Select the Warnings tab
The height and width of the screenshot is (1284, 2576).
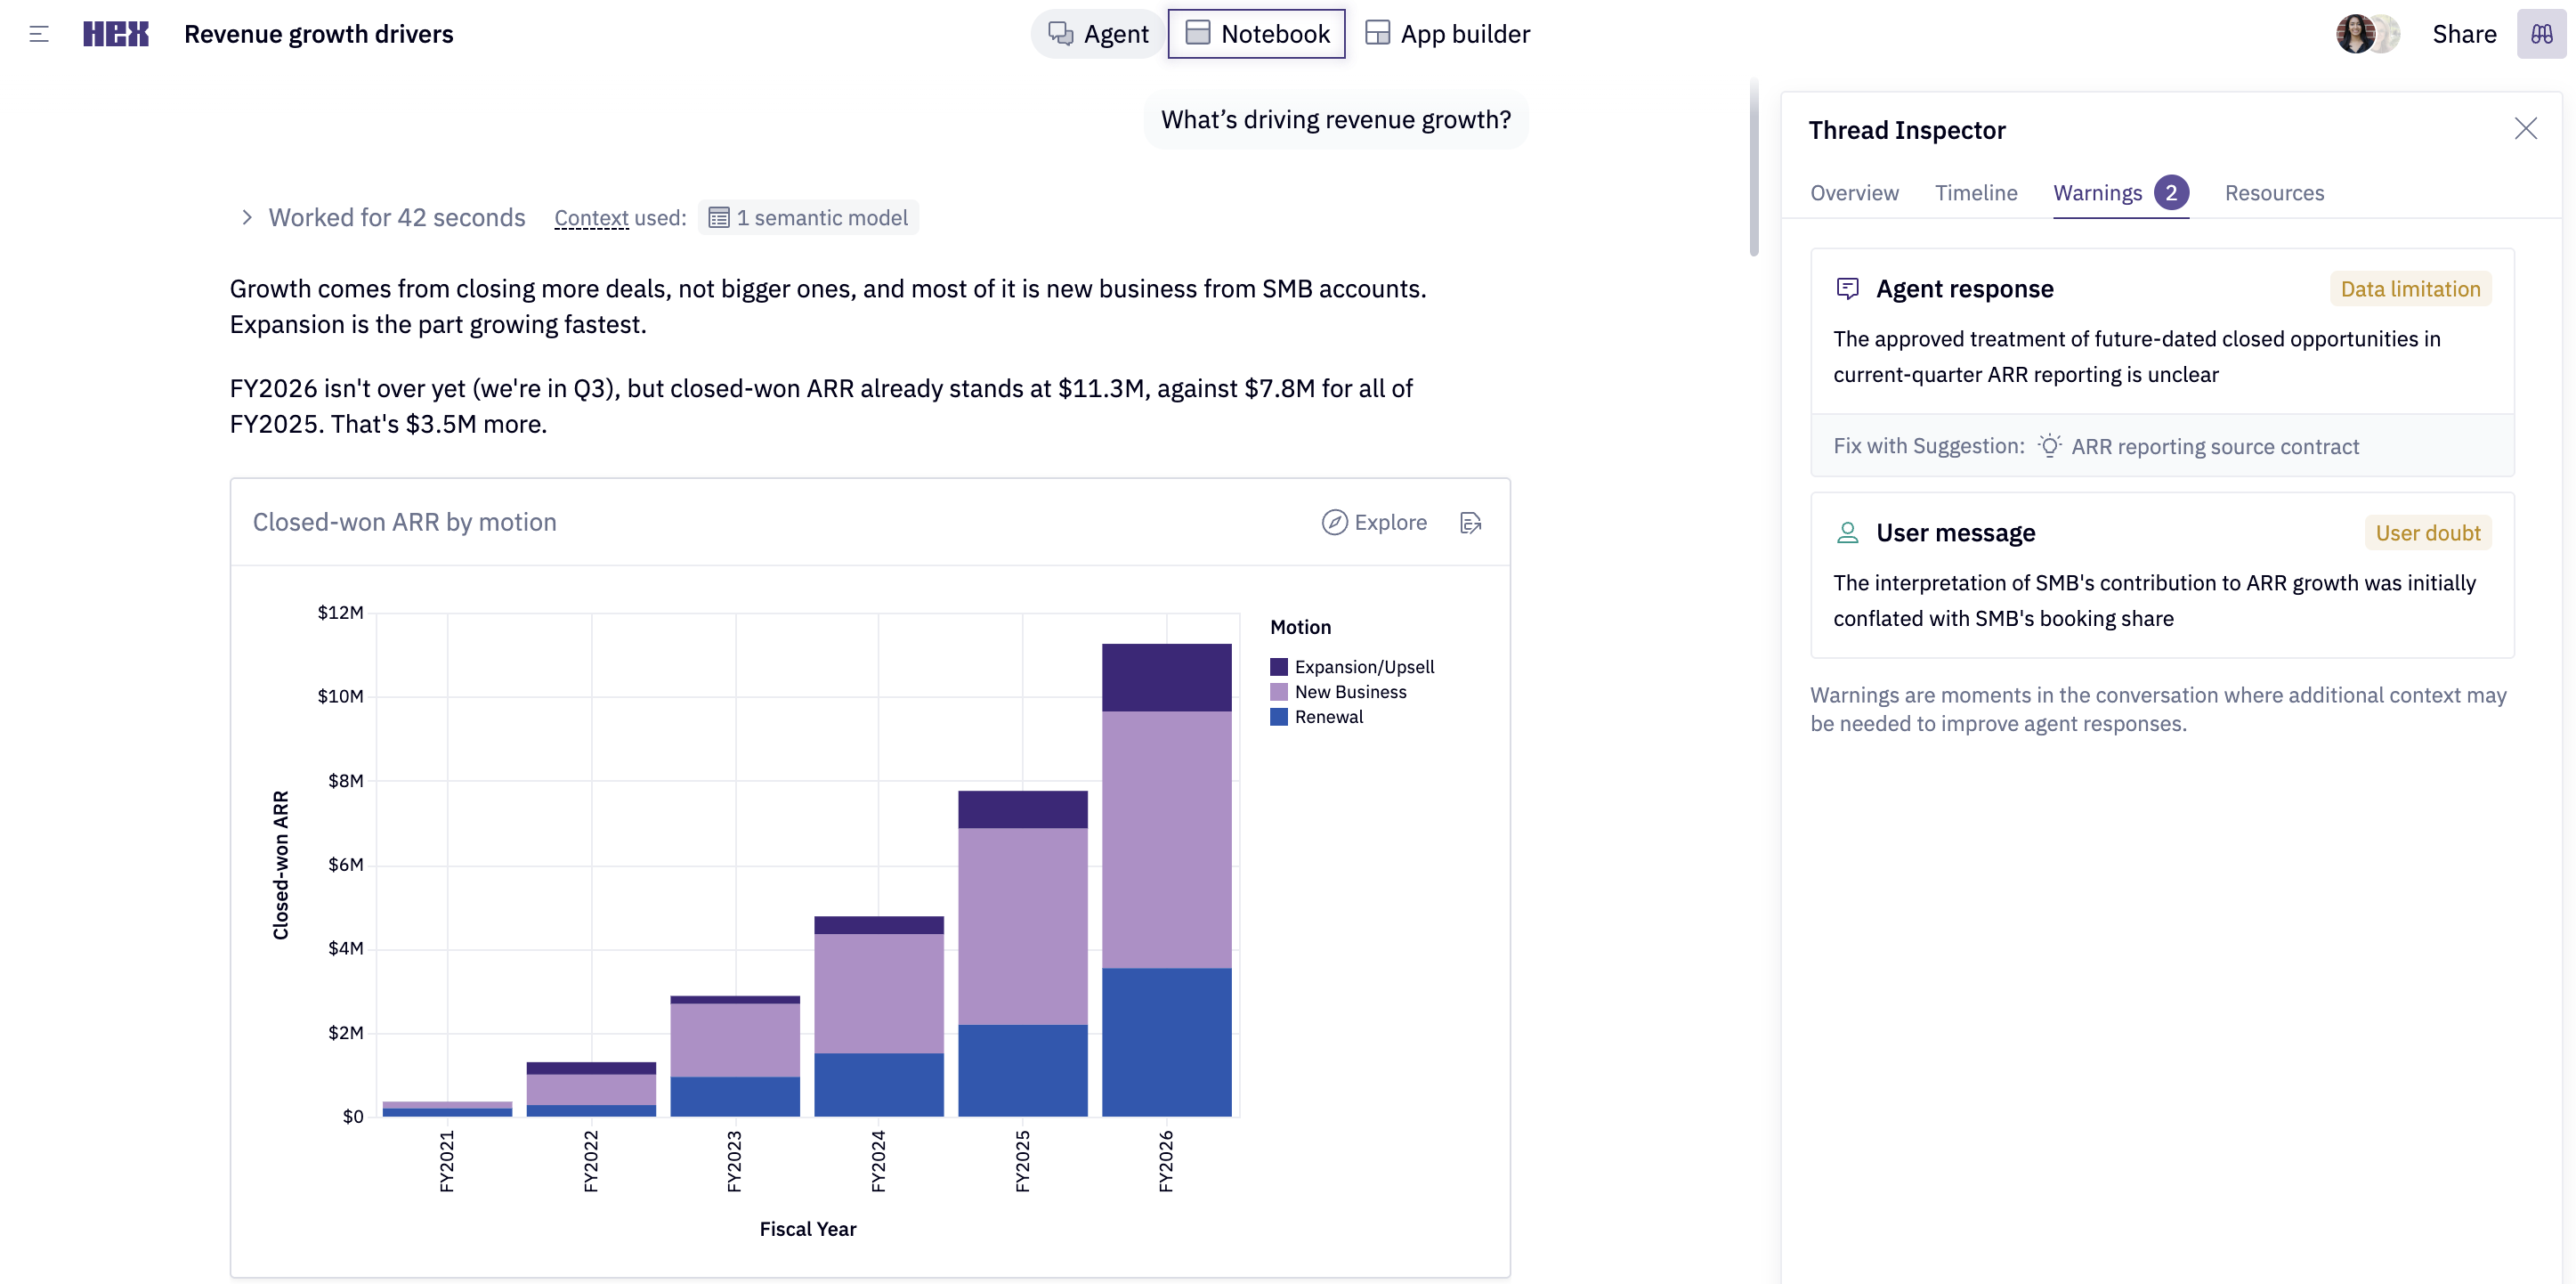[2120, 193]
